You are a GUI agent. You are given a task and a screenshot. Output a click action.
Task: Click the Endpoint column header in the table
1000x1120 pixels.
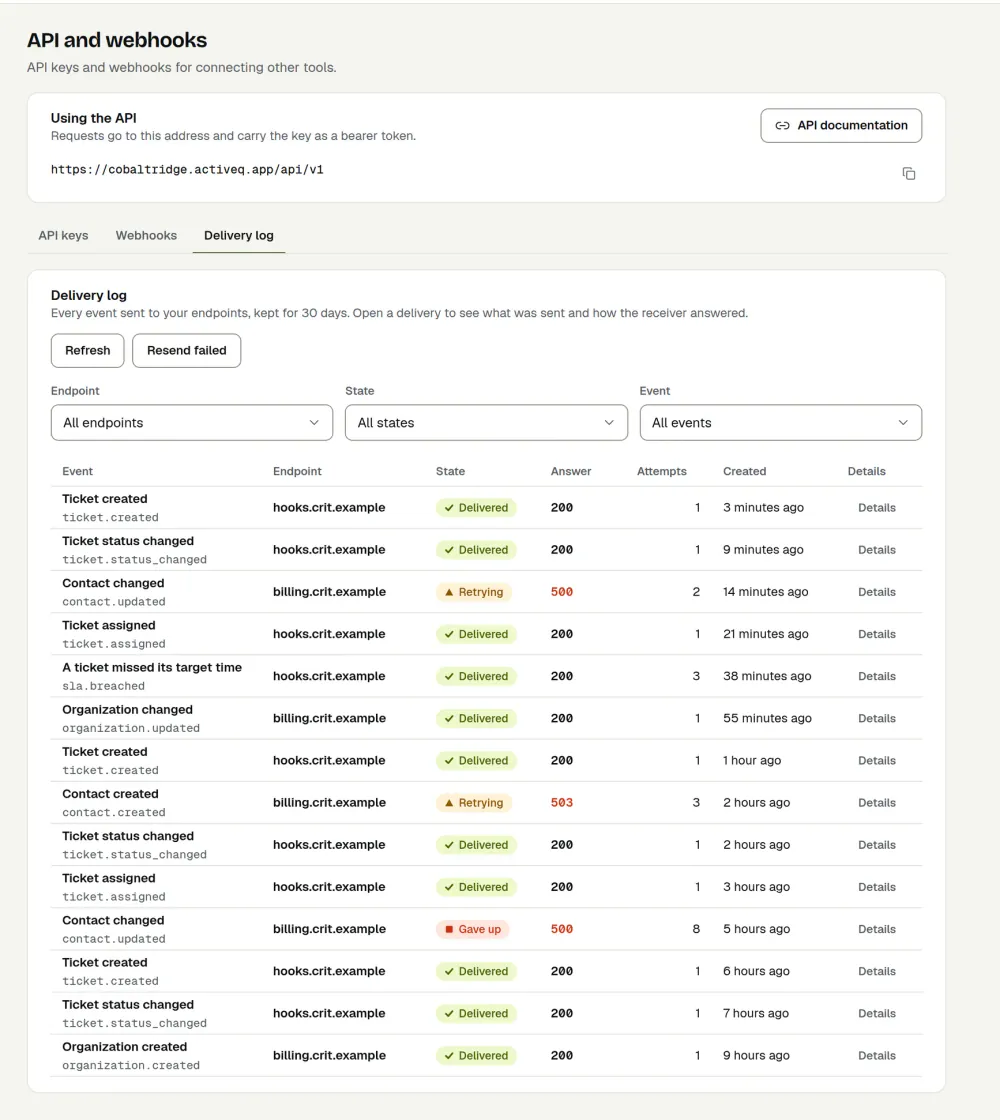coord(297,471)
